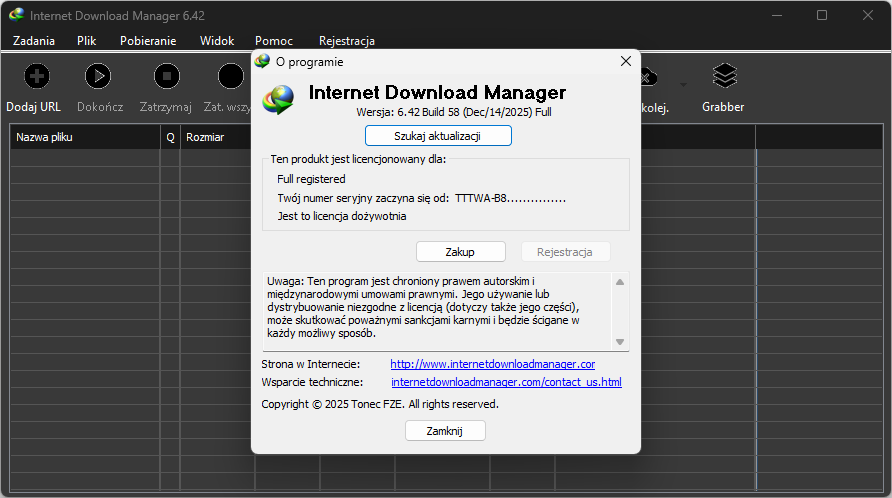
Task: Click the 'Strona w Internecie:' label
Action: coord(311,364)
